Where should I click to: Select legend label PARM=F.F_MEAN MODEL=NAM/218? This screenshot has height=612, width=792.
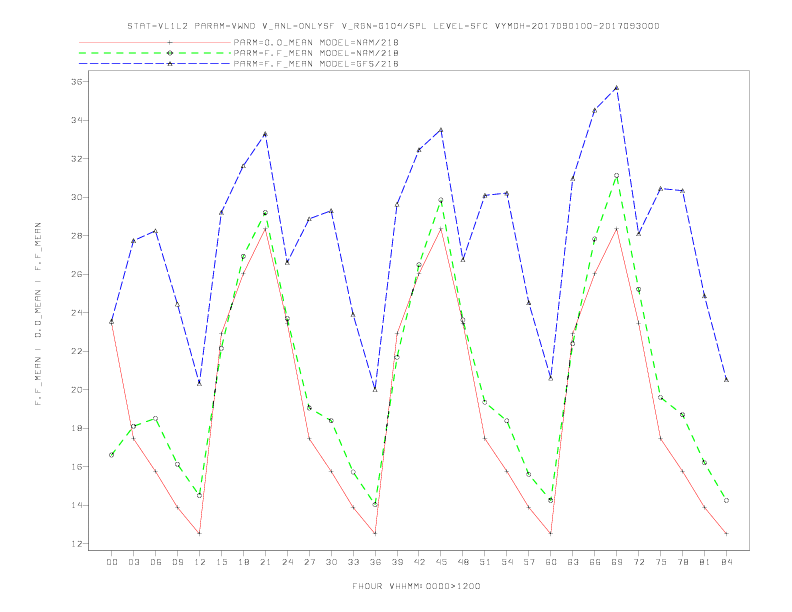click(316, 53)
